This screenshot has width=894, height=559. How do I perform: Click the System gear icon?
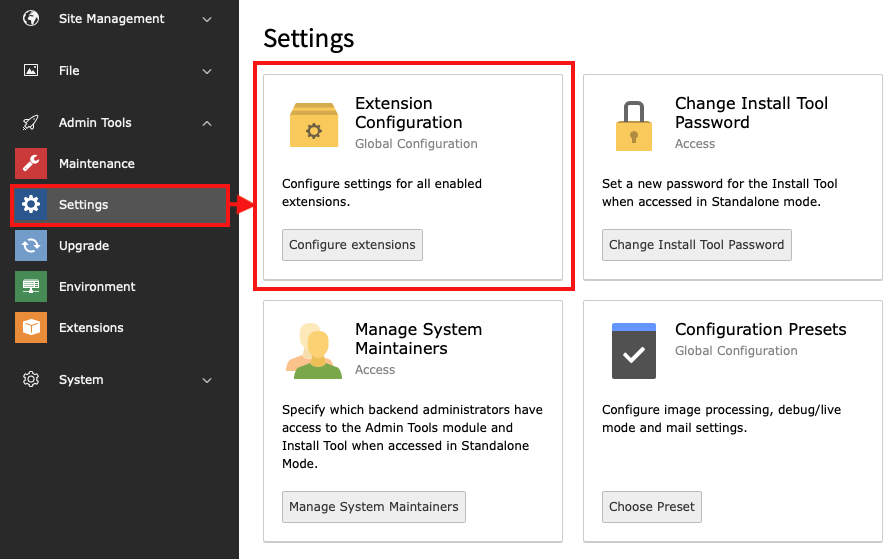[x=31, y=379]
